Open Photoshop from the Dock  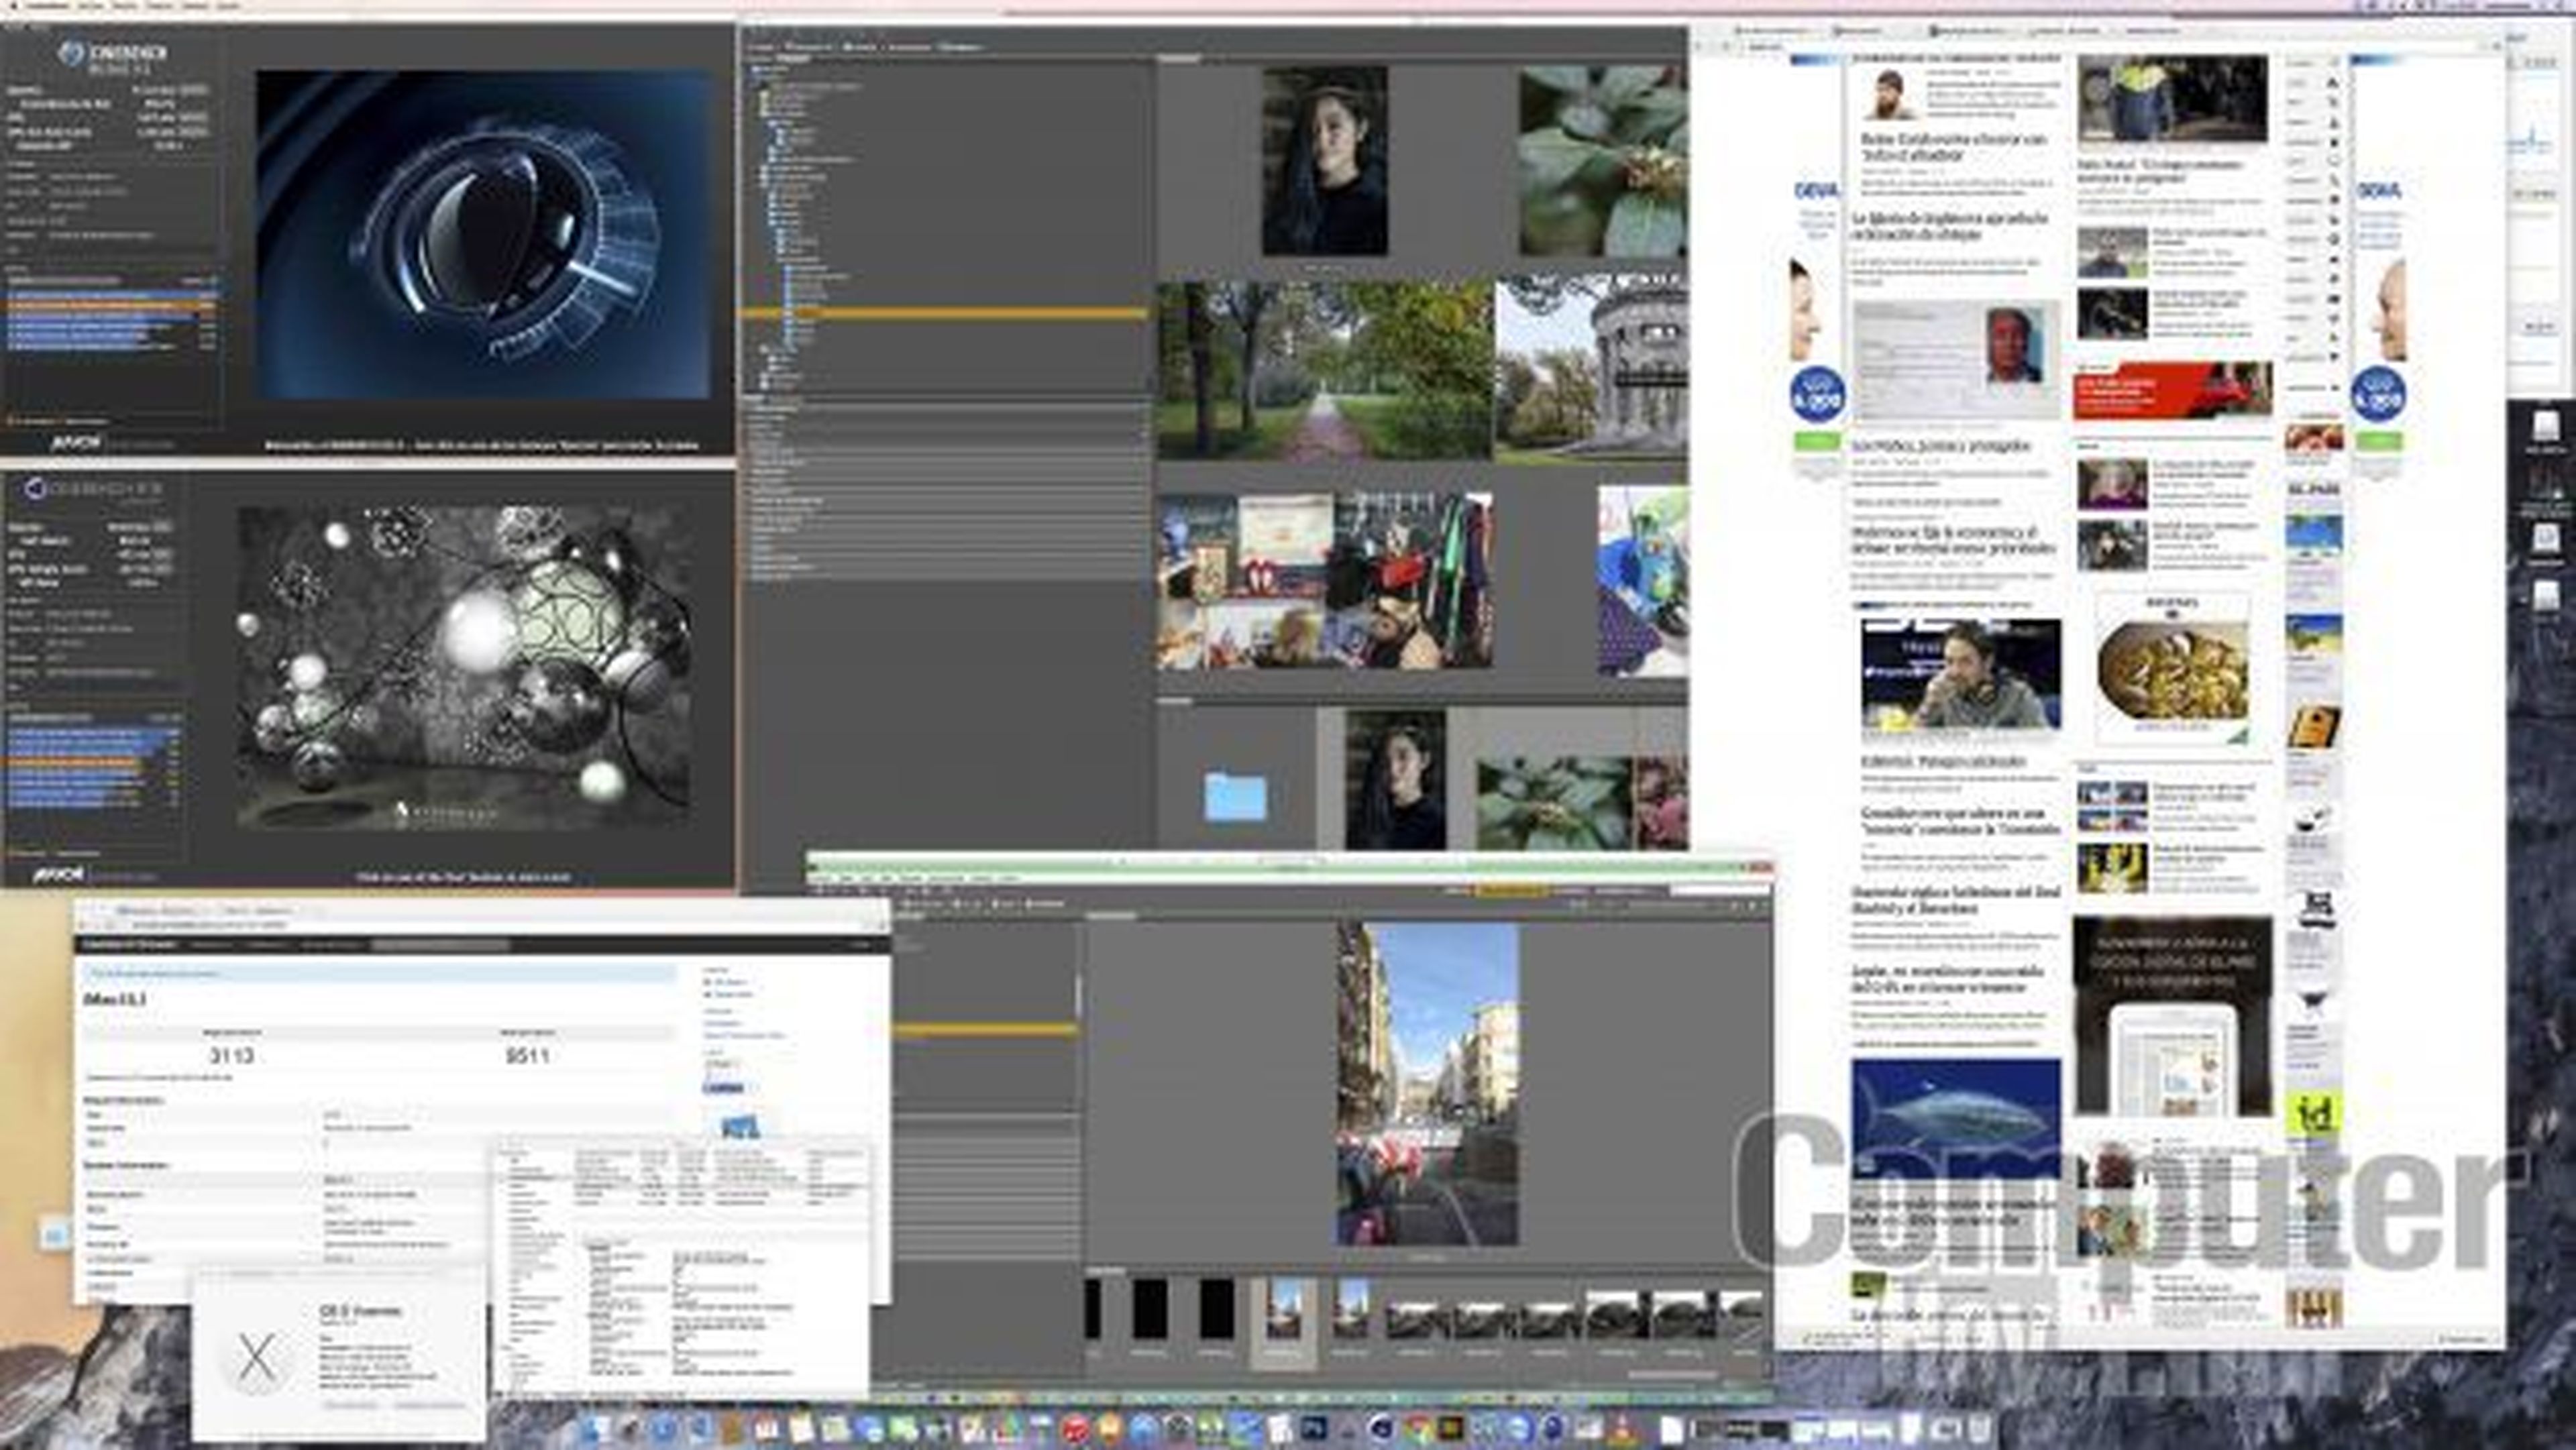point(1314,1430)
